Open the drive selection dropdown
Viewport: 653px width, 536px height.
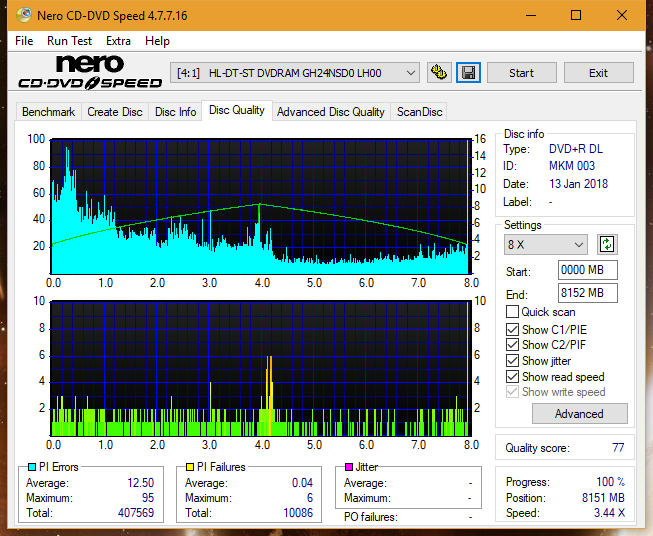pyautogui.click(x=294, y=73)
